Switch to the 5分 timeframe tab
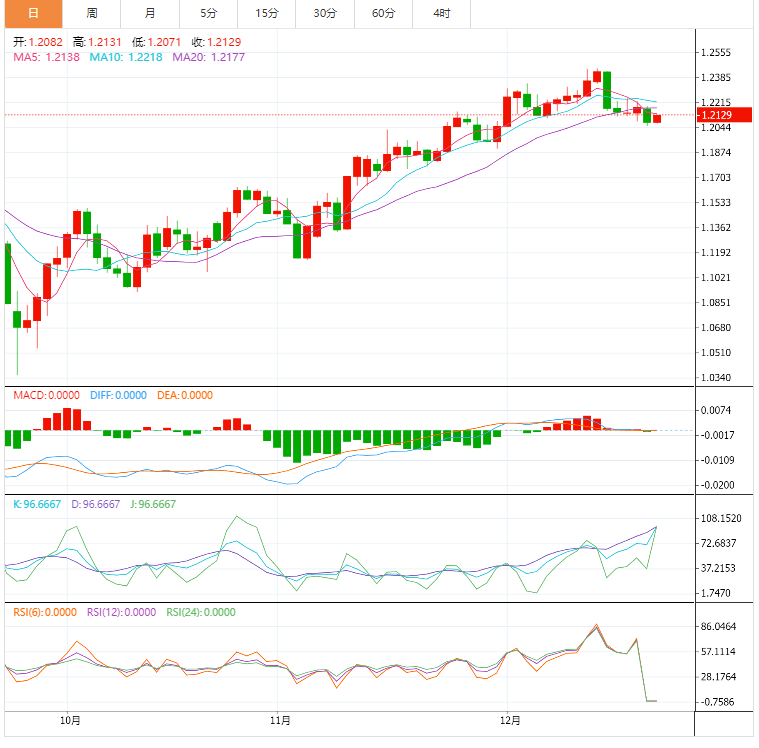The height and width of the screenshot is (748, 759). (208, 13)
